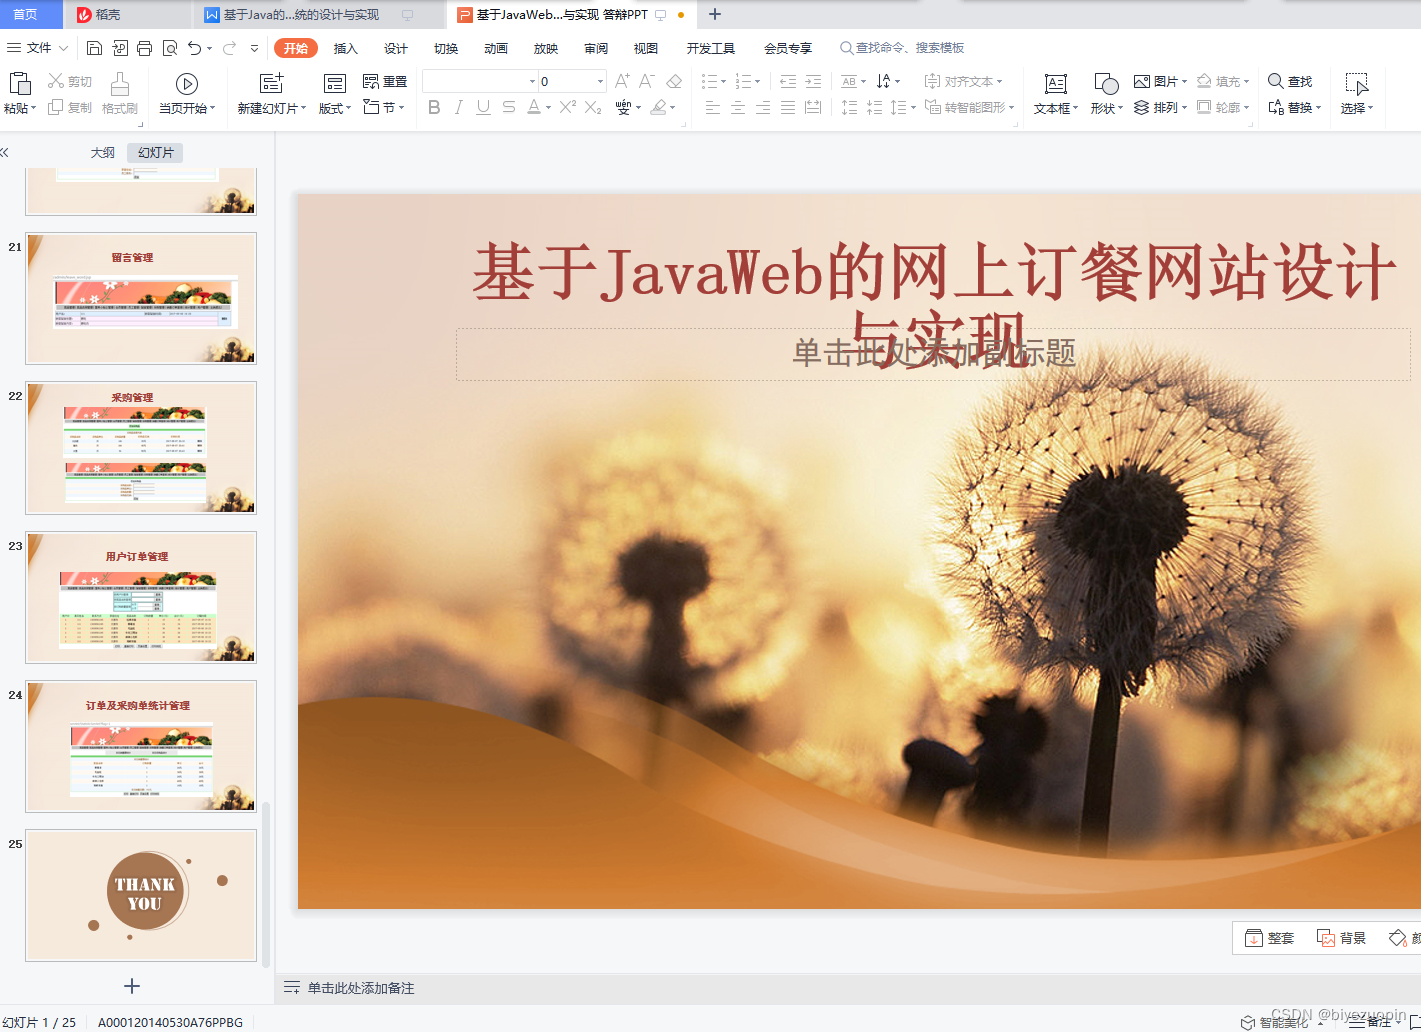
Task: Increase font size with A+ icon
Action: tap(622, 81)
